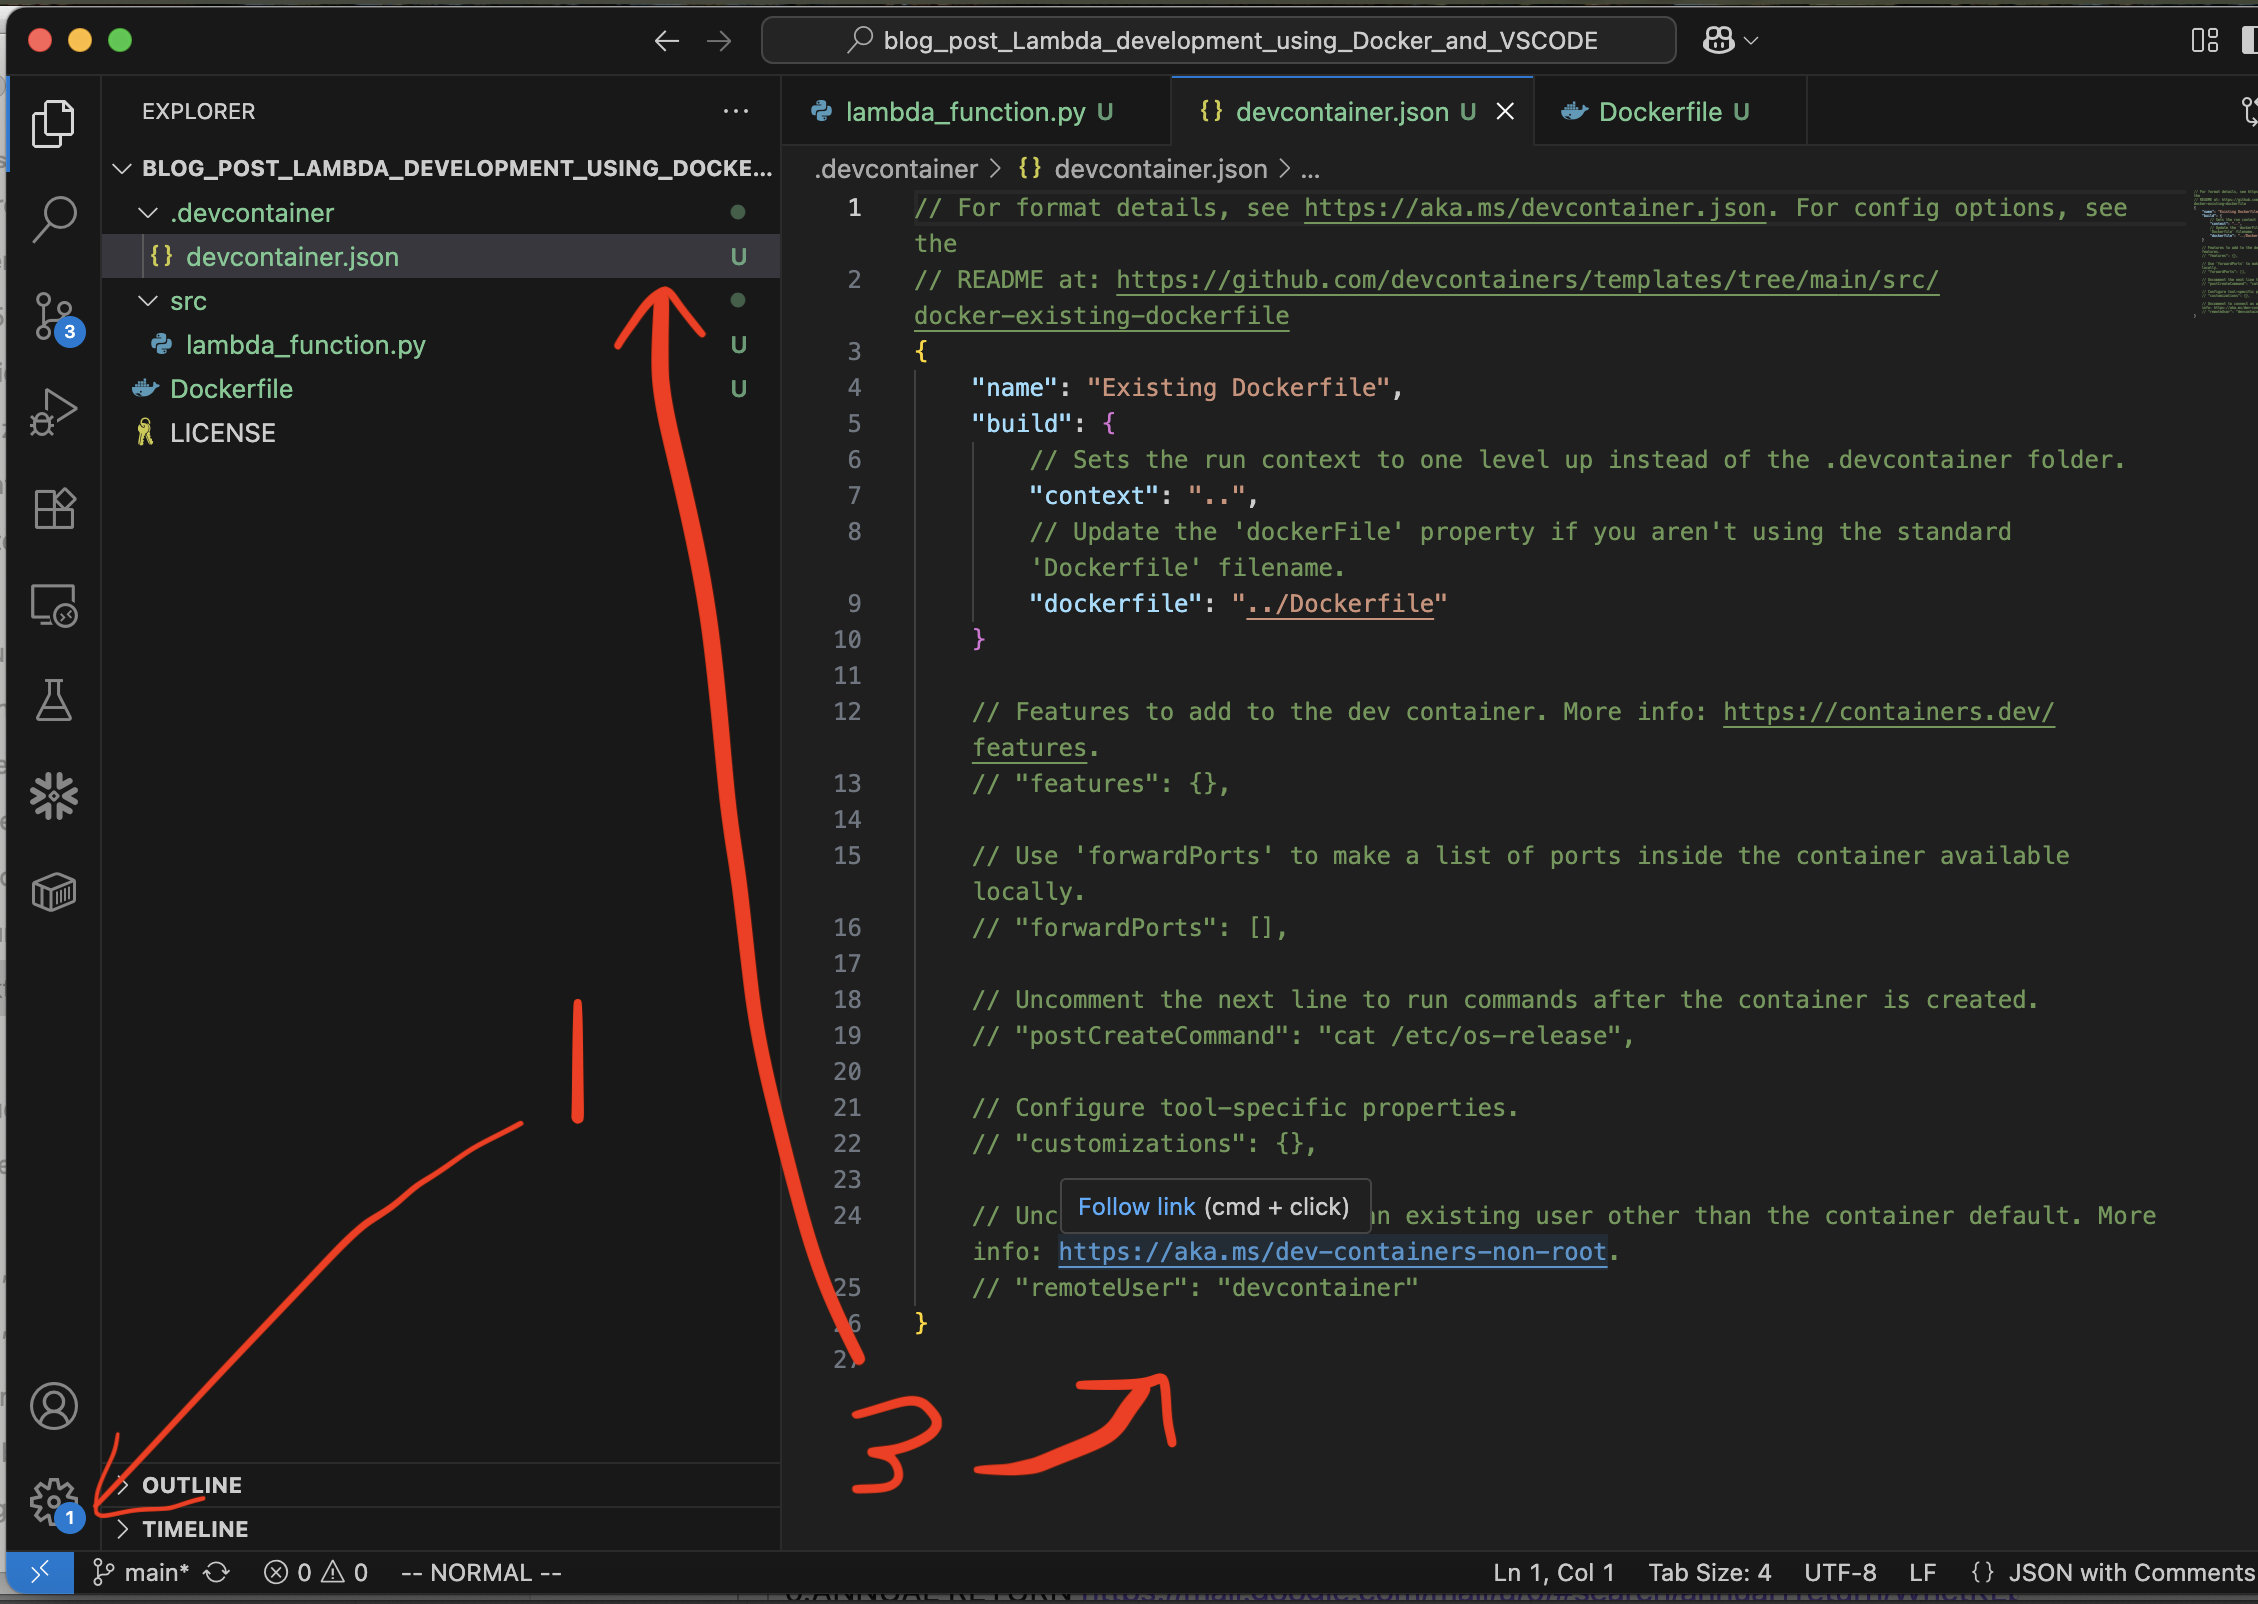Screen dimensions: 2258x1604
Task: Change Tab Size: 4 setting
Action: coord(1709,1573)
